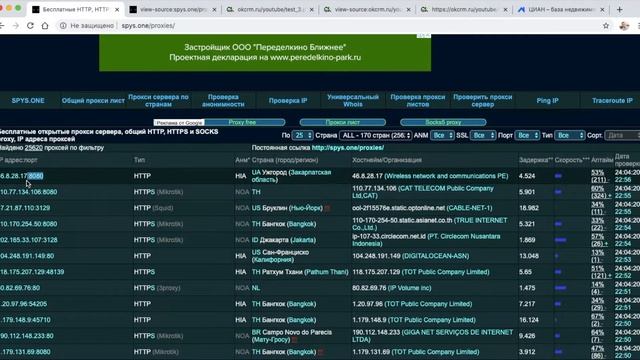Switch to the https://okcrm.ru/youtube tab
The image size is (640, 360).
(x=464, y=9)
